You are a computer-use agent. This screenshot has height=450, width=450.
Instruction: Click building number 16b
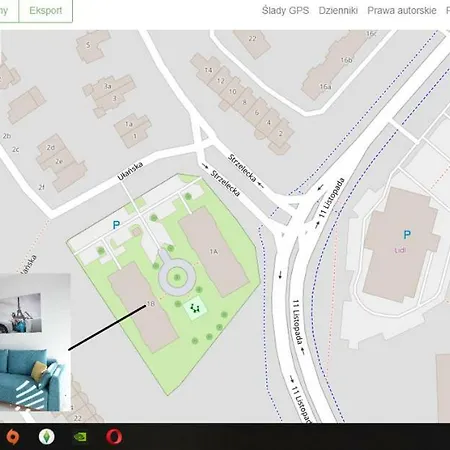click(346, 60)
